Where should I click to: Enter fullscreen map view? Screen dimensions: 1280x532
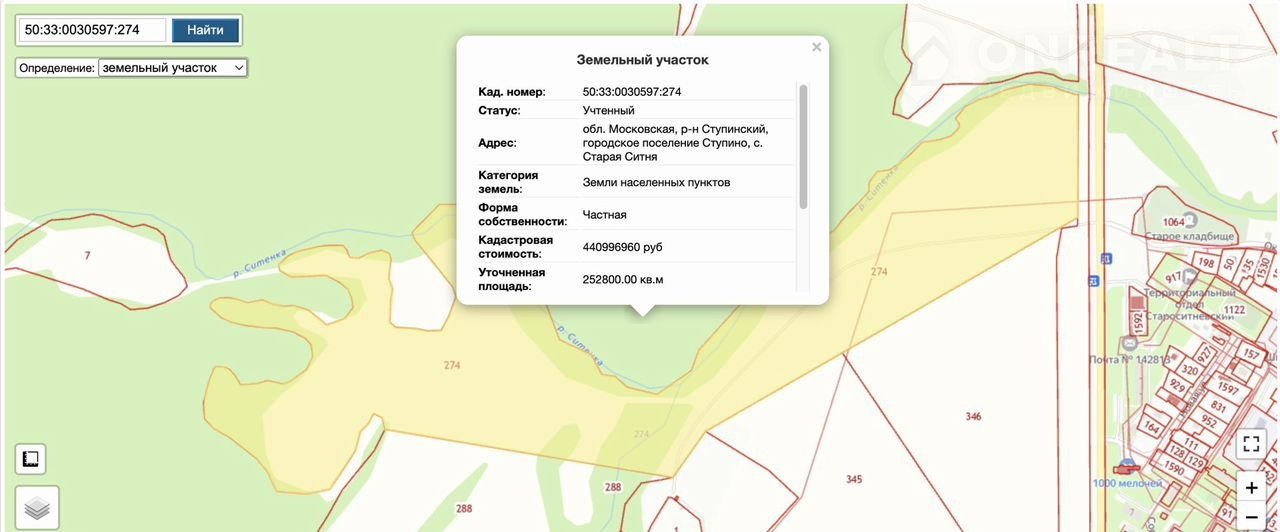(1251, 444)
